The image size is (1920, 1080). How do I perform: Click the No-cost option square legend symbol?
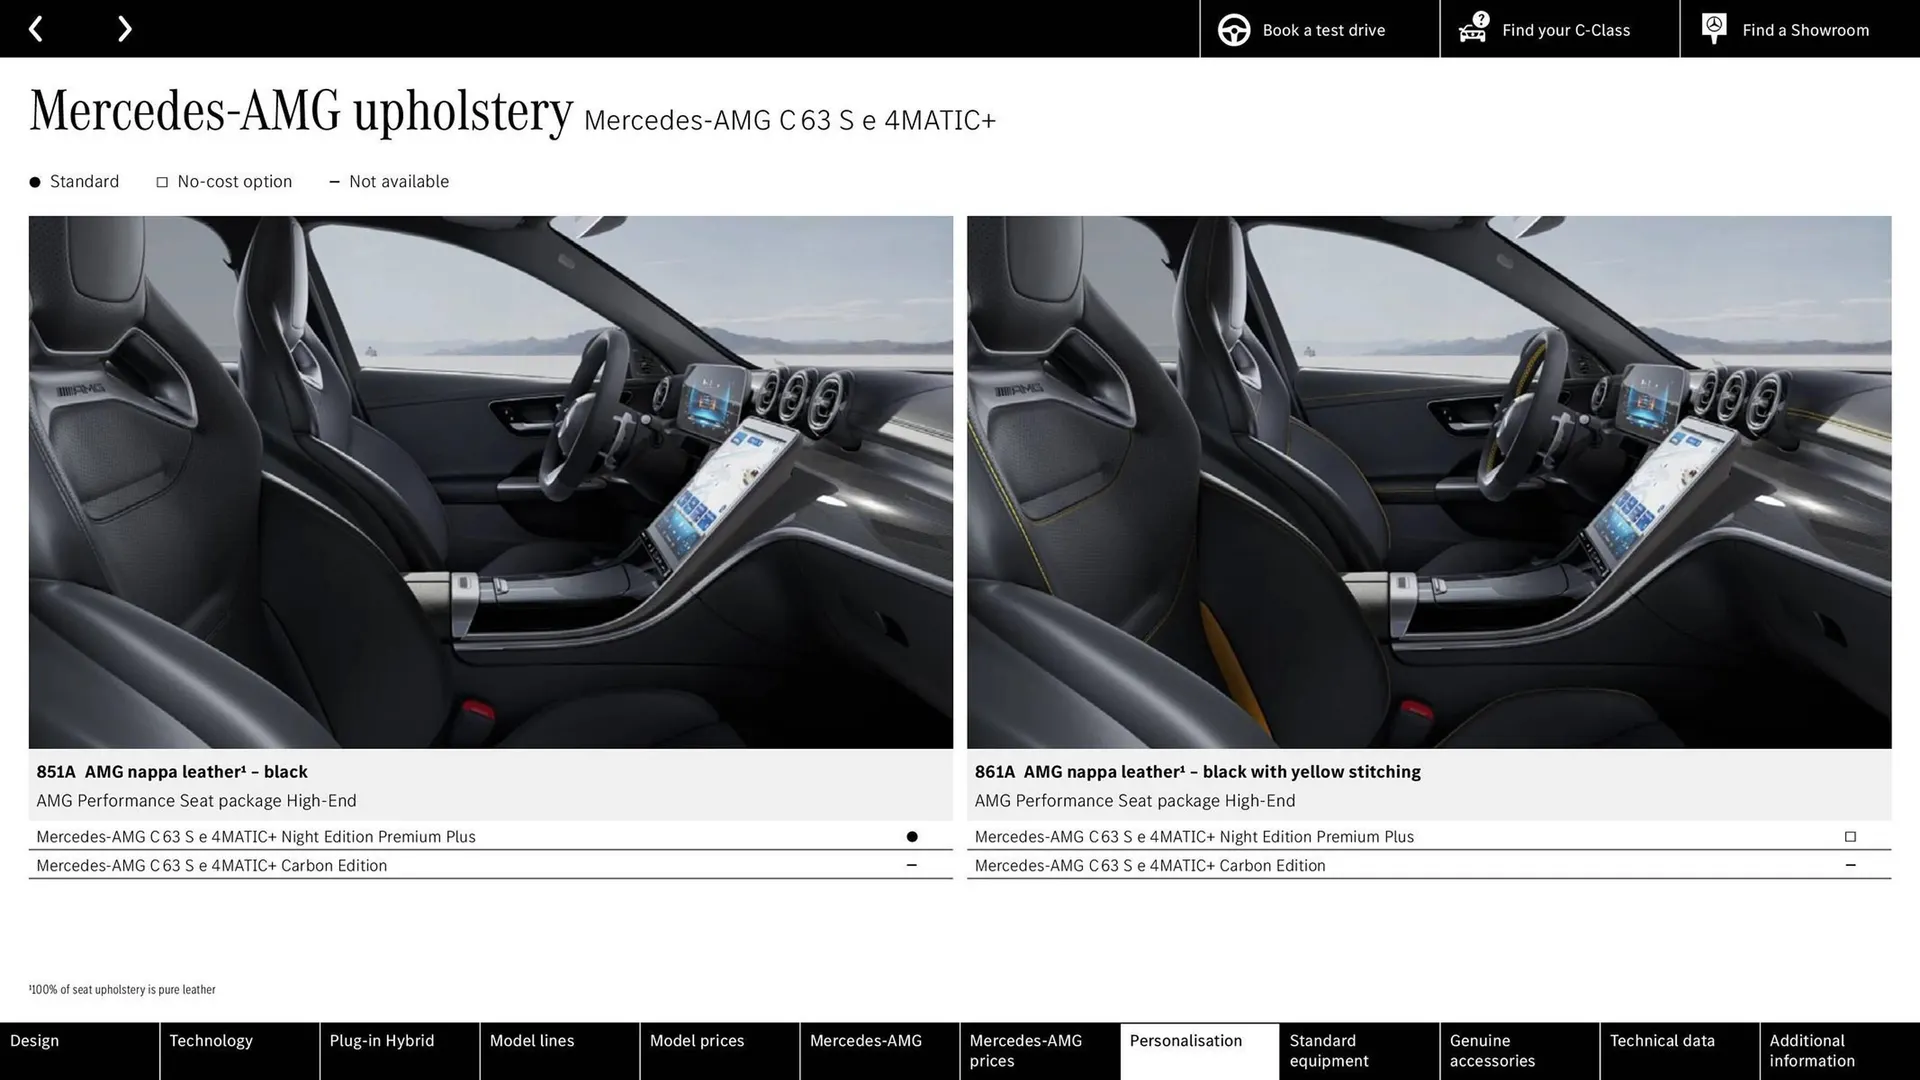point(162,181)
